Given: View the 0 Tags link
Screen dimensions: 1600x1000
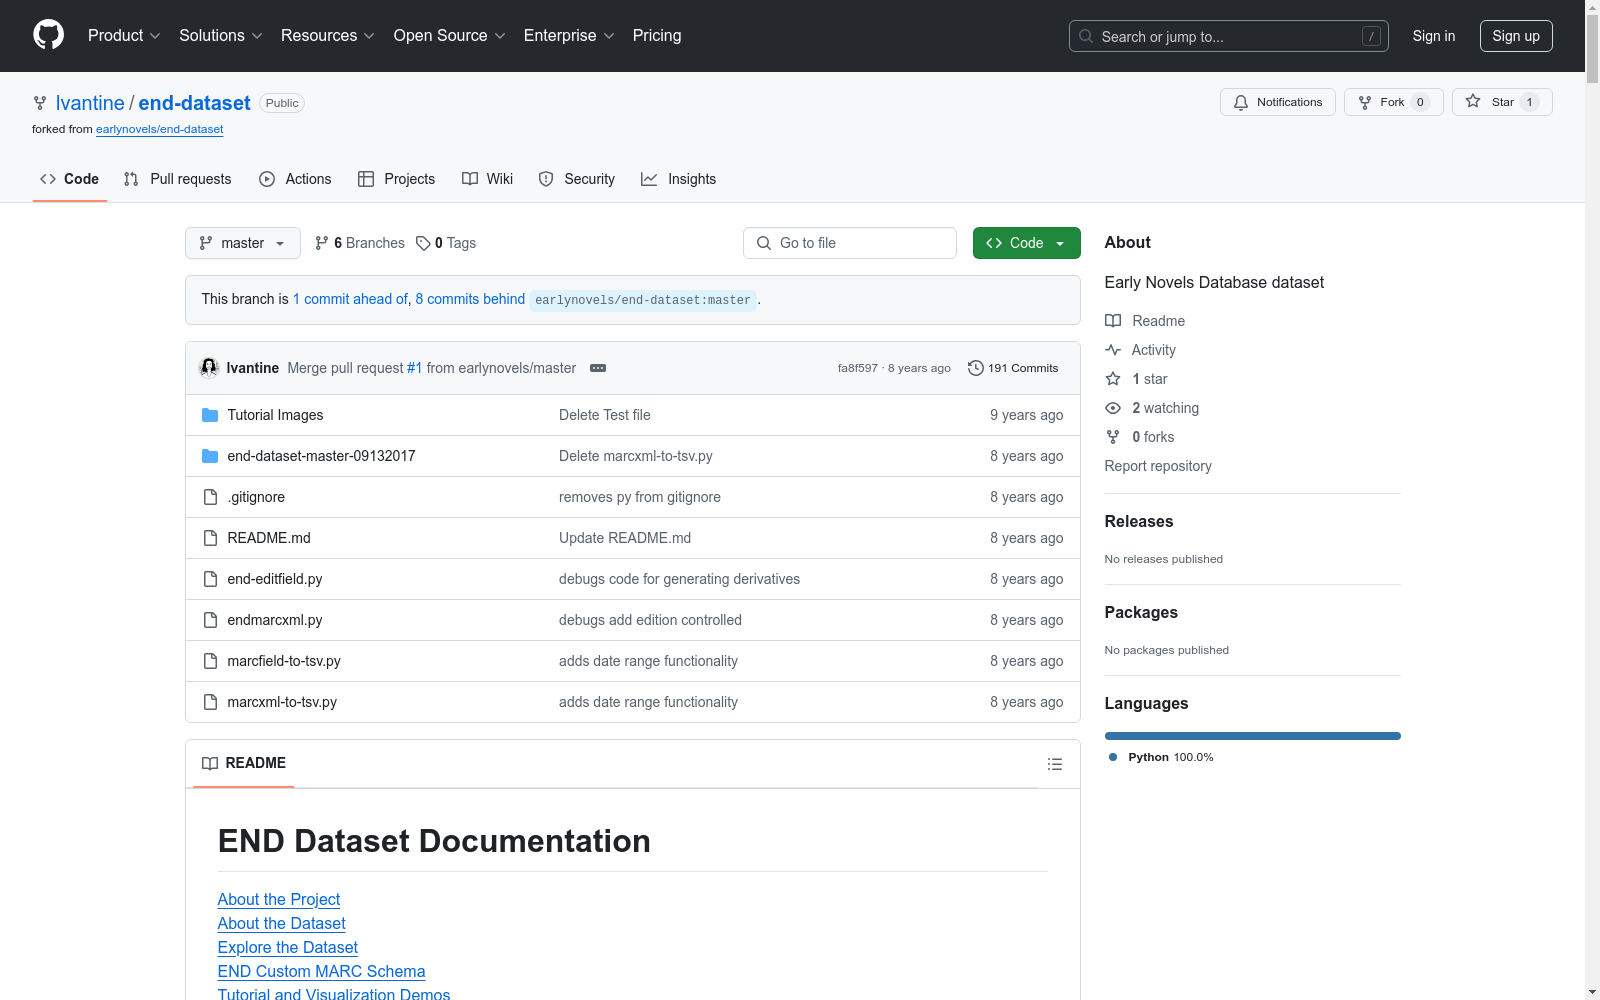Looking at the screenshot, I should (446, 243).
